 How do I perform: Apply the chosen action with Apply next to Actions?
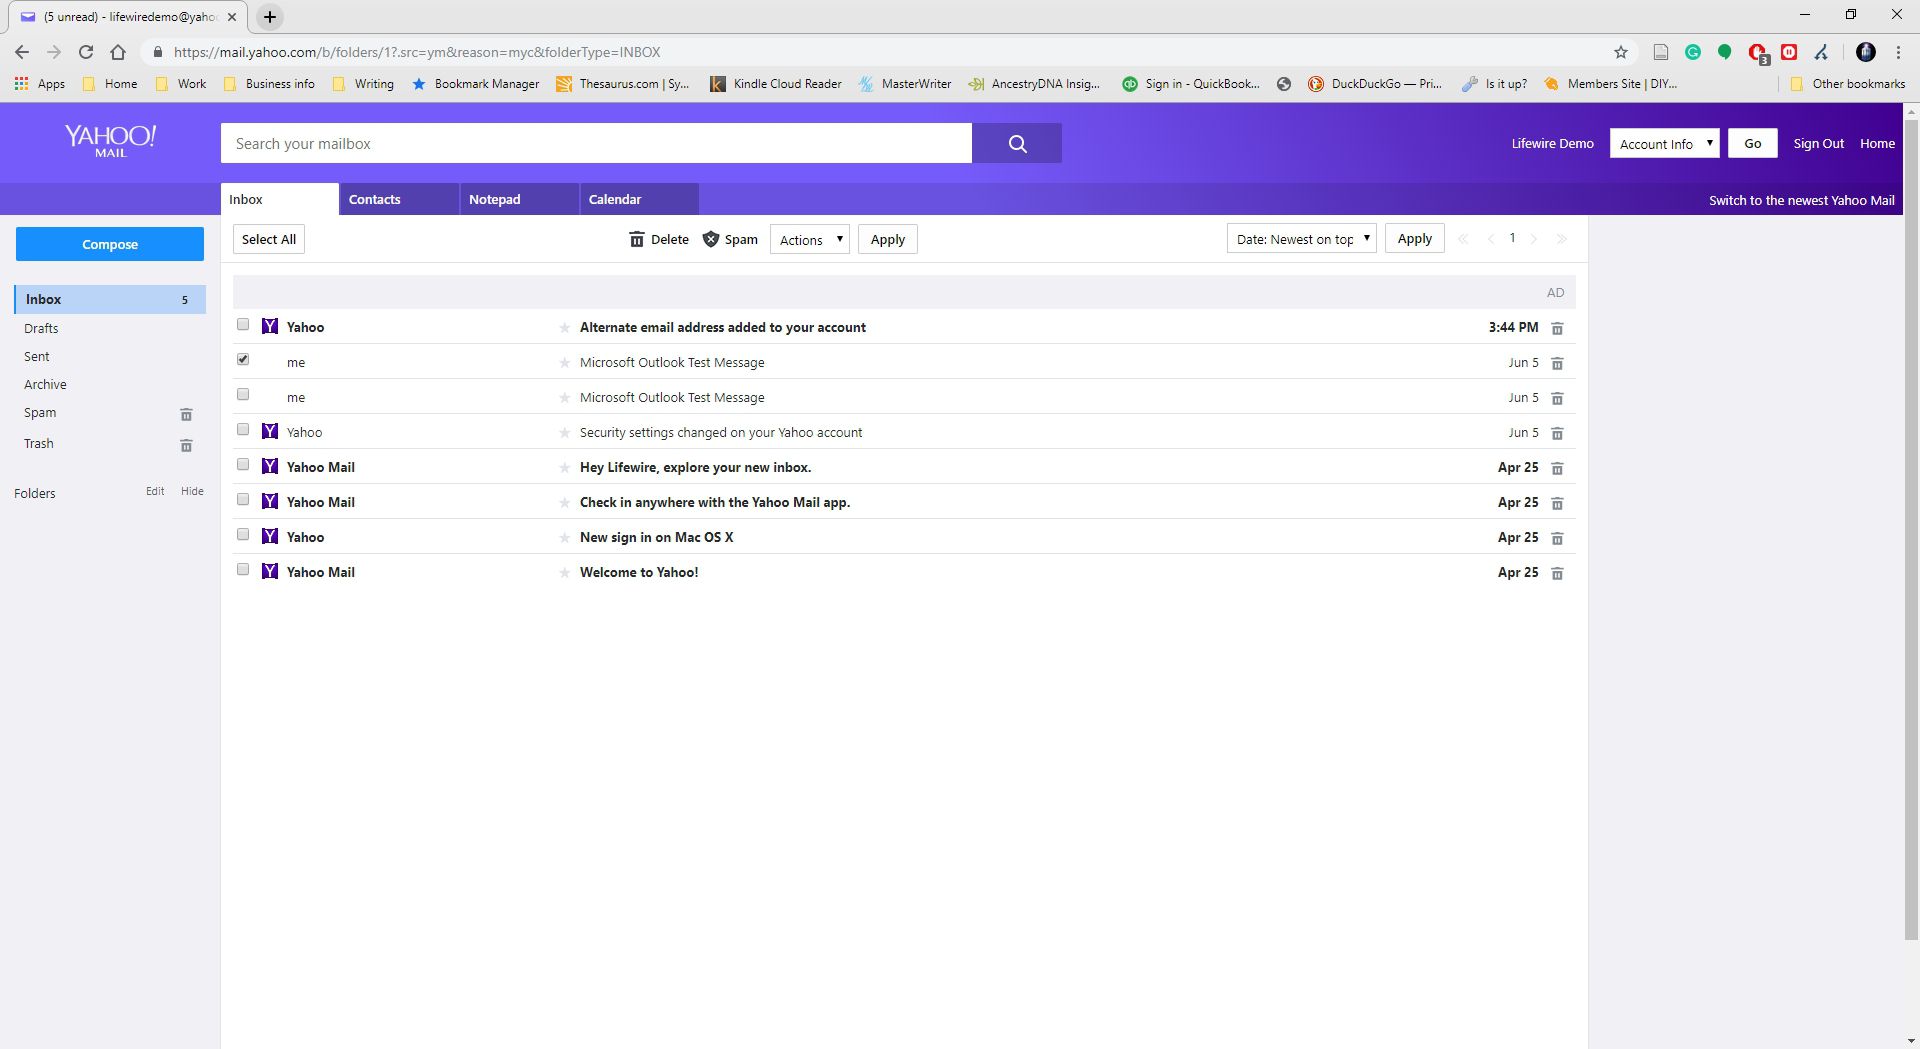[888, 239]
